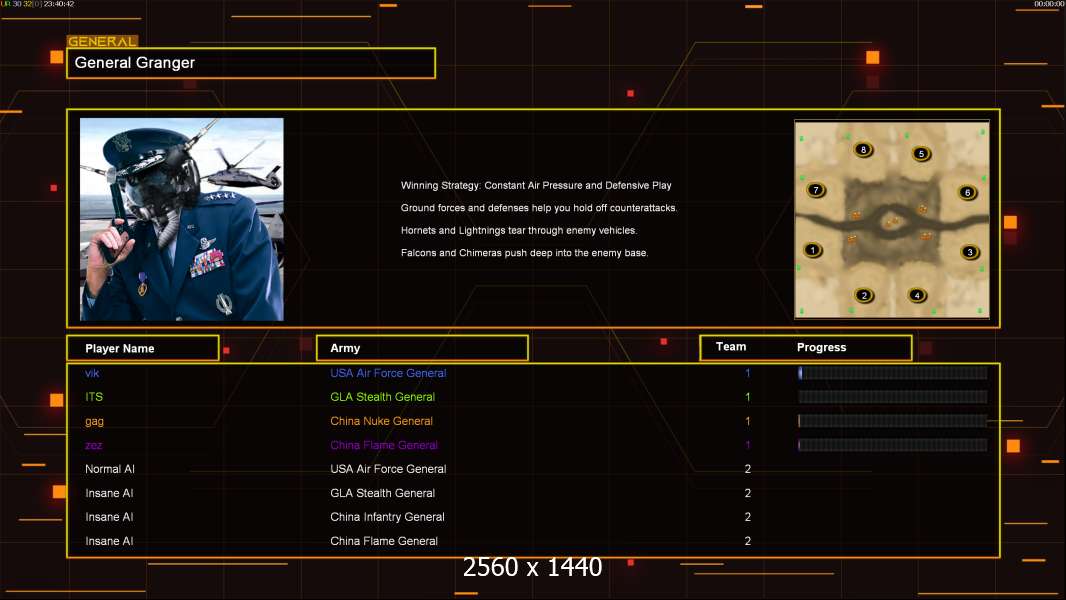Select player name gag
Image resolution: width=1066 pixels, height=600 pixels.
click(94, 421)
